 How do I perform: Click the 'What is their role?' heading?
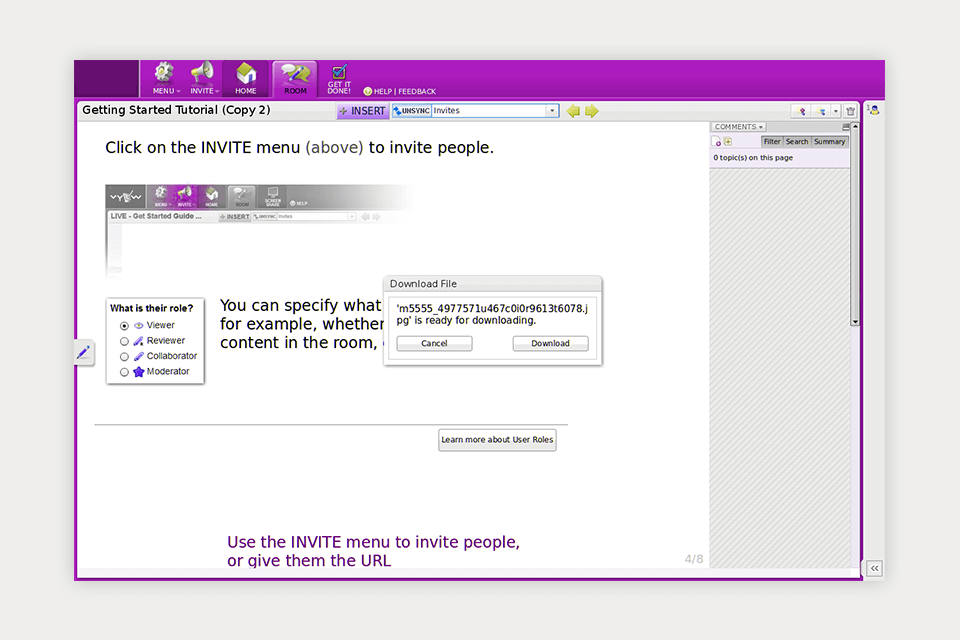point(151,308)
